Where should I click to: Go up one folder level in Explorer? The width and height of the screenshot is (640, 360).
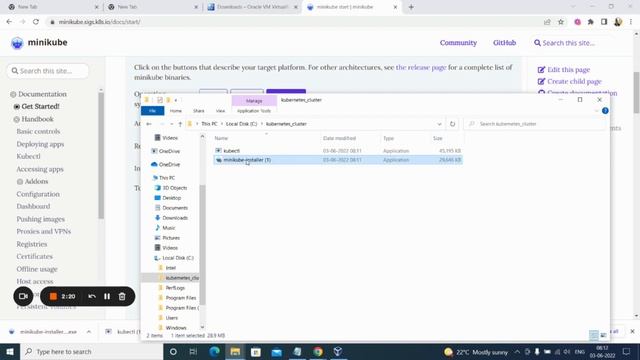180,124
